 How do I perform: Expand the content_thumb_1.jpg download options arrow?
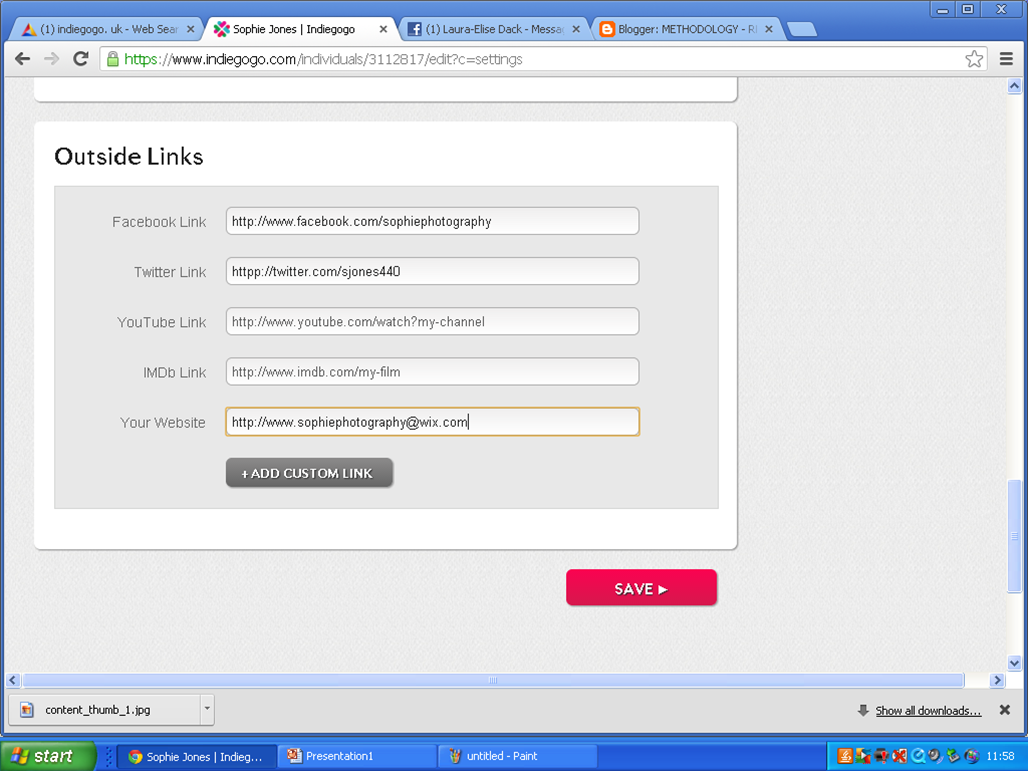pos(207,709)
